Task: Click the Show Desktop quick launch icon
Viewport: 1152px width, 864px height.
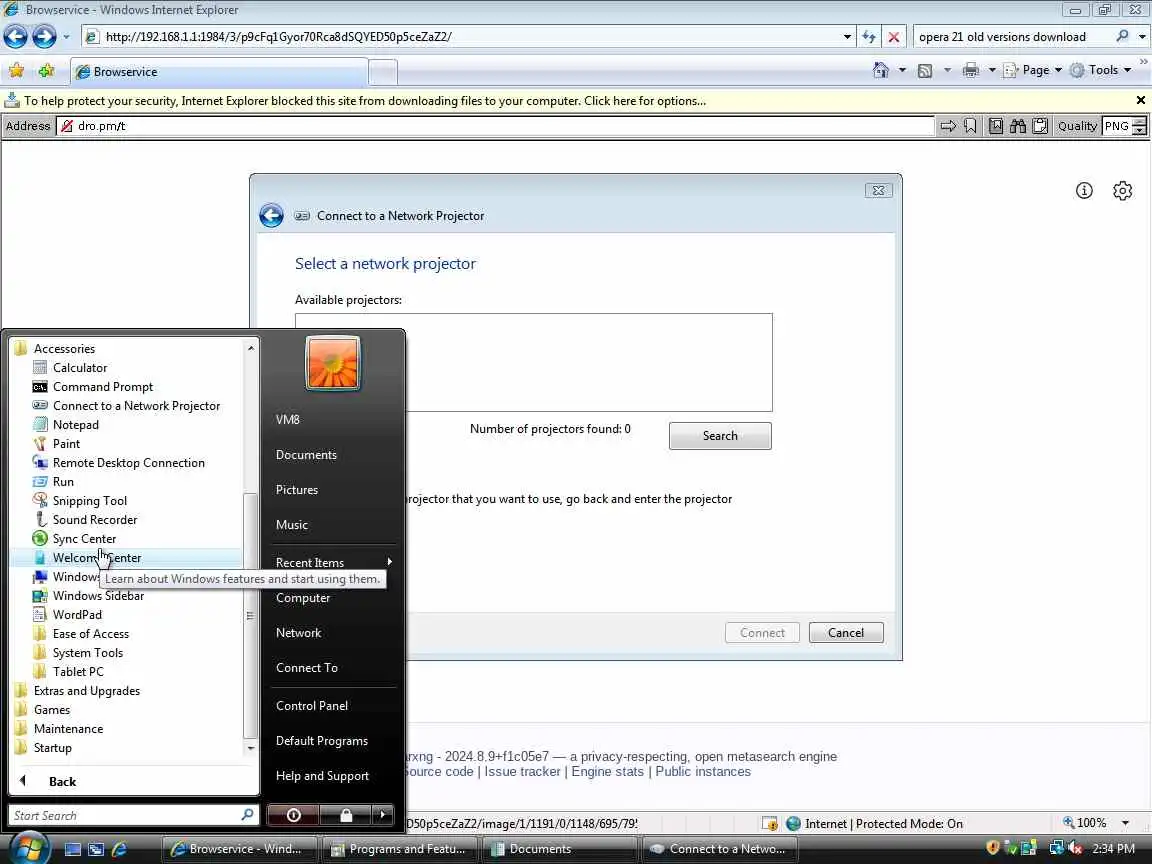Action: 73,849
